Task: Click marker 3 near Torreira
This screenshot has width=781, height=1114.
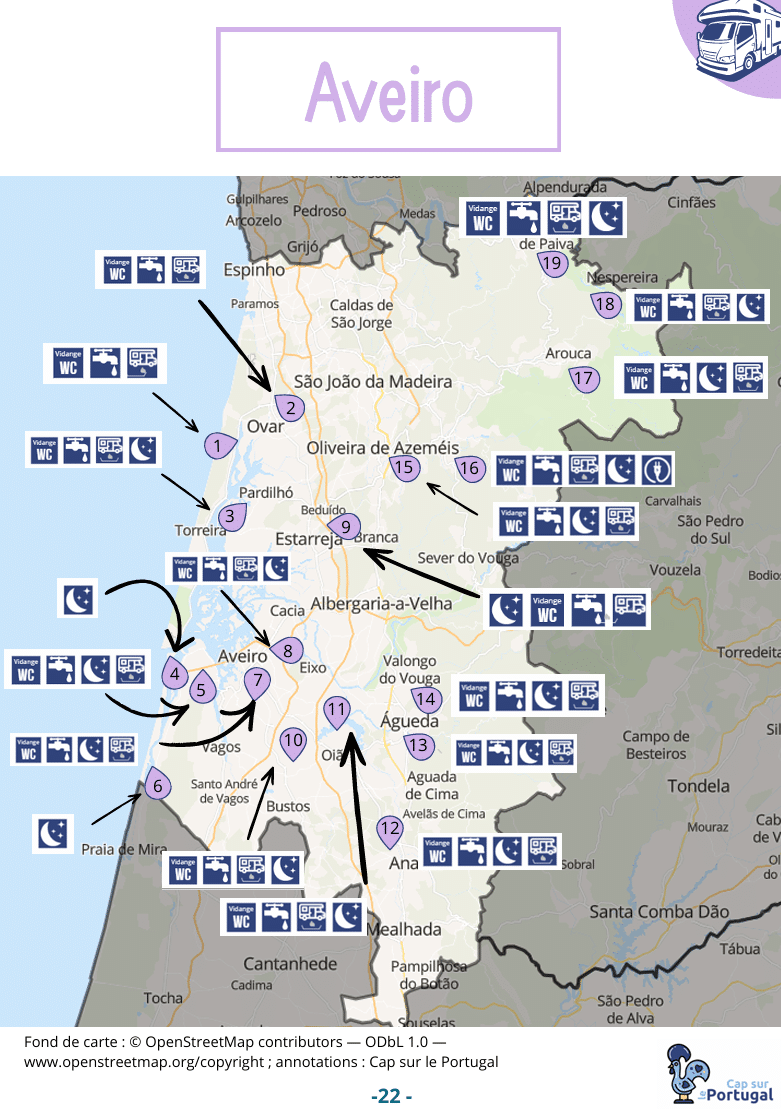Action: [x=231, y=517]
